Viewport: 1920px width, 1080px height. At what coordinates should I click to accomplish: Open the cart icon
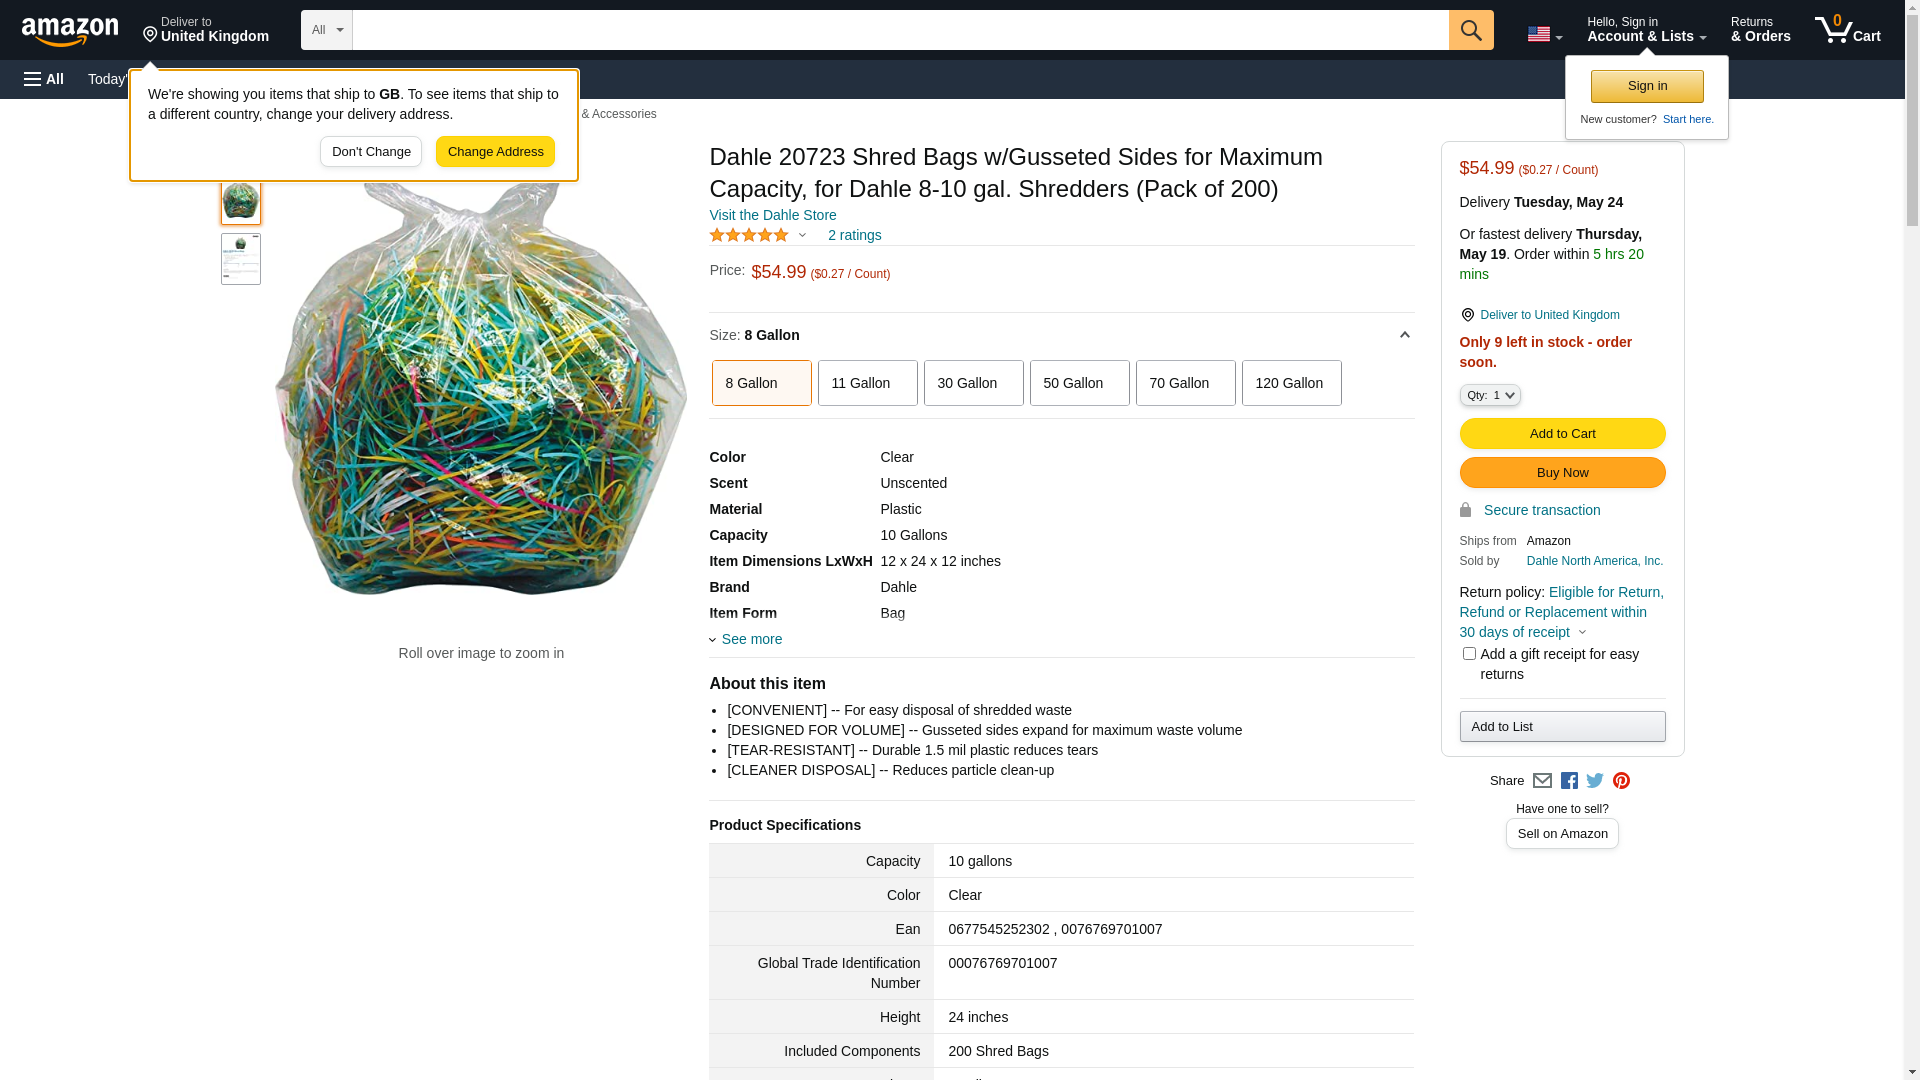pyautogui.click(x=1846, y=30)
